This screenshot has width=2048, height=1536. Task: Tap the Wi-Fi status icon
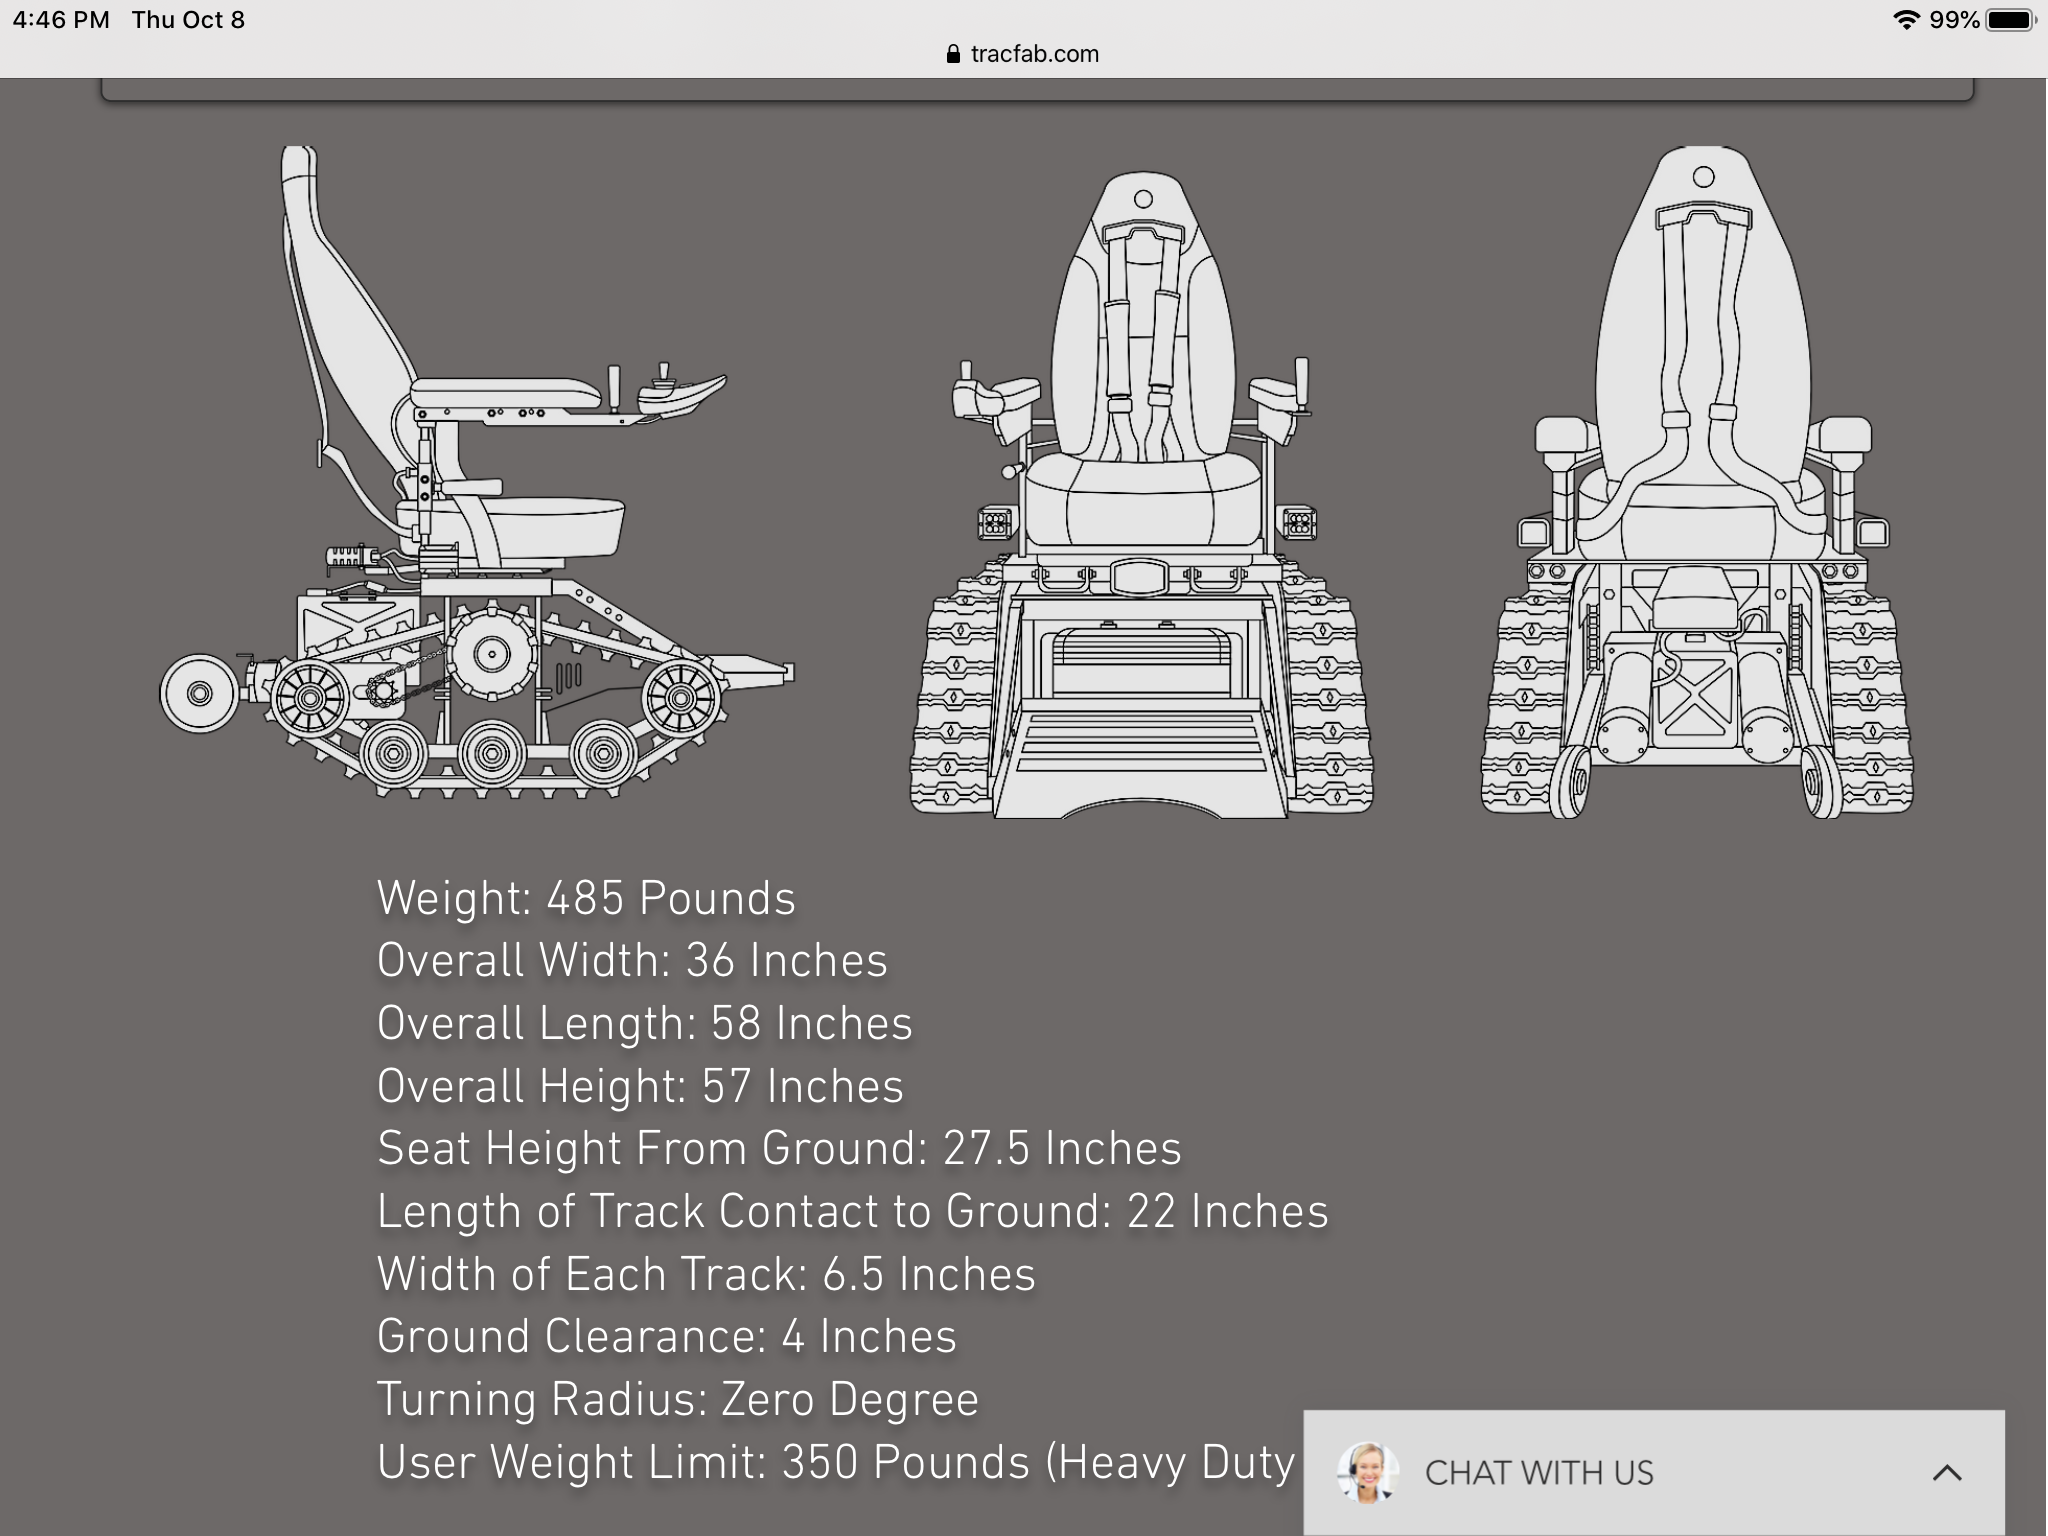click(1906, 20)
